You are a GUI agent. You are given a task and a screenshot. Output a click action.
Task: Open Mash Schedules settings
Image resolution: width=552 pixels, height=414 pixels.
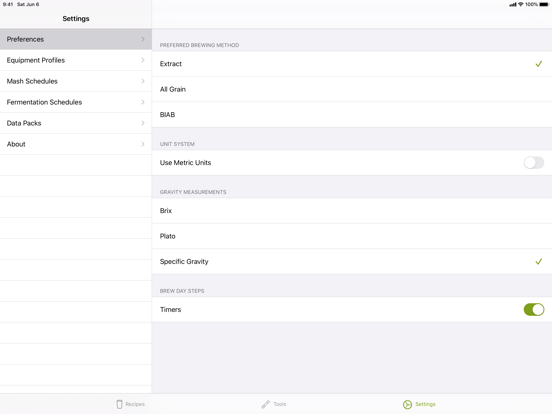[76, 81]
